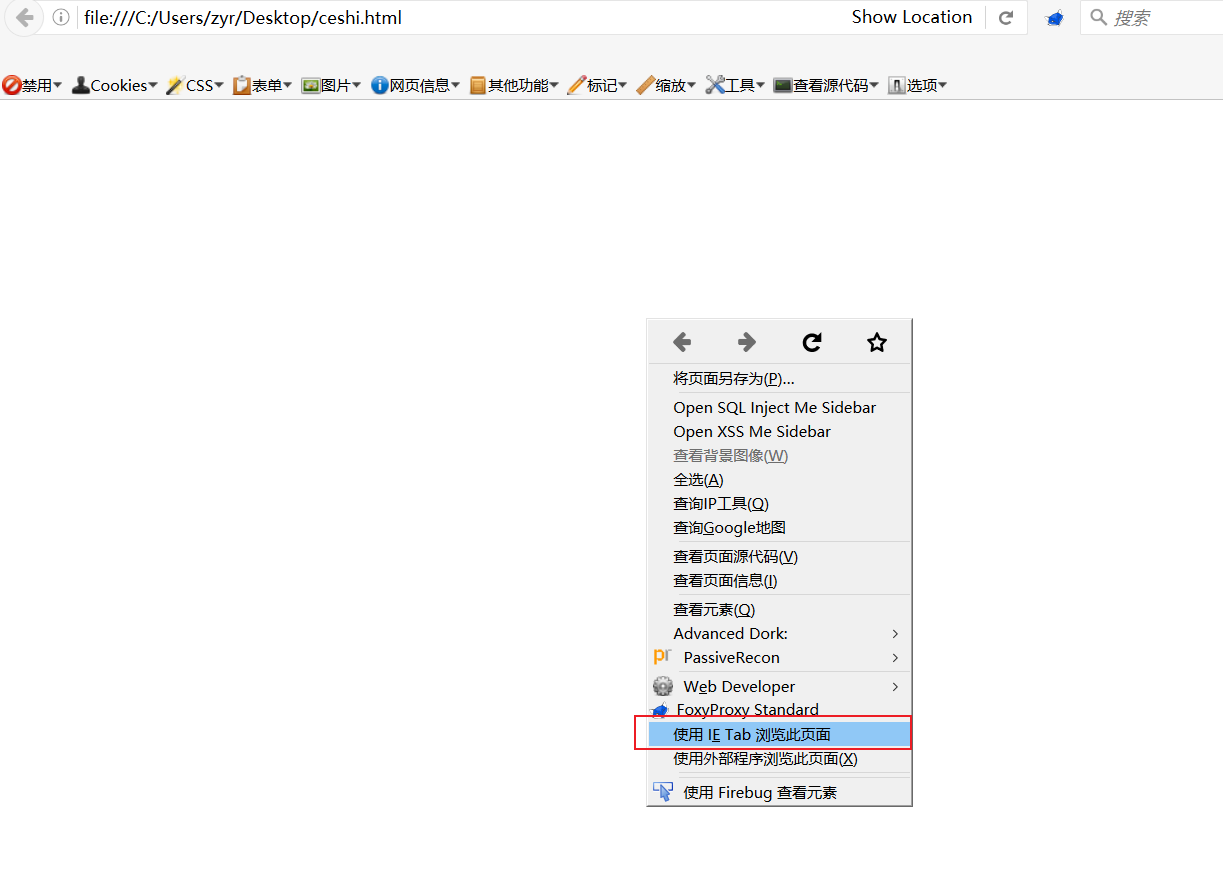Image resolution: width=1223 pixels, height=869 pixels.
Task: Open the 网页信息 dropdown menu
Action: [x=415, y=86]
